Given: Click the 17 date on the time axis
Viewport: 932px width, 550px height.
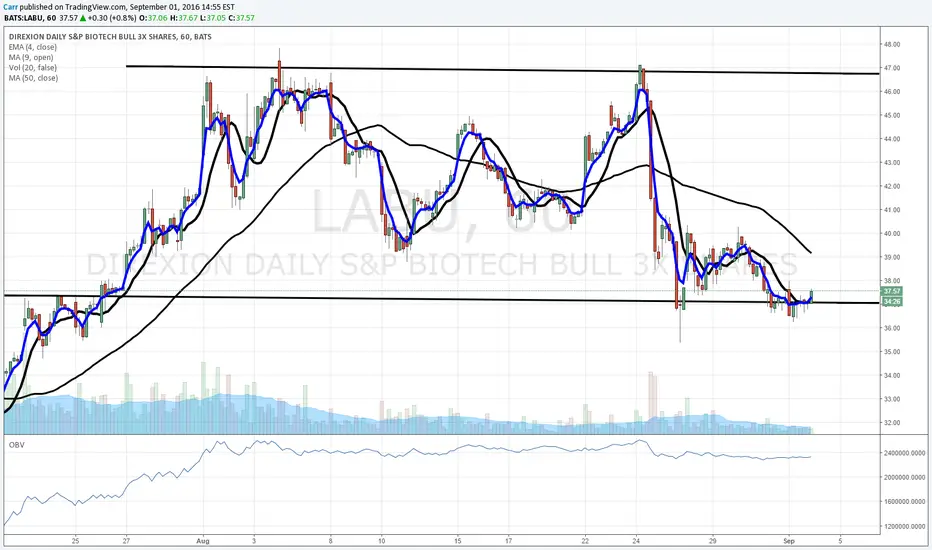Looking at the screenshot, I should point(509,541).
